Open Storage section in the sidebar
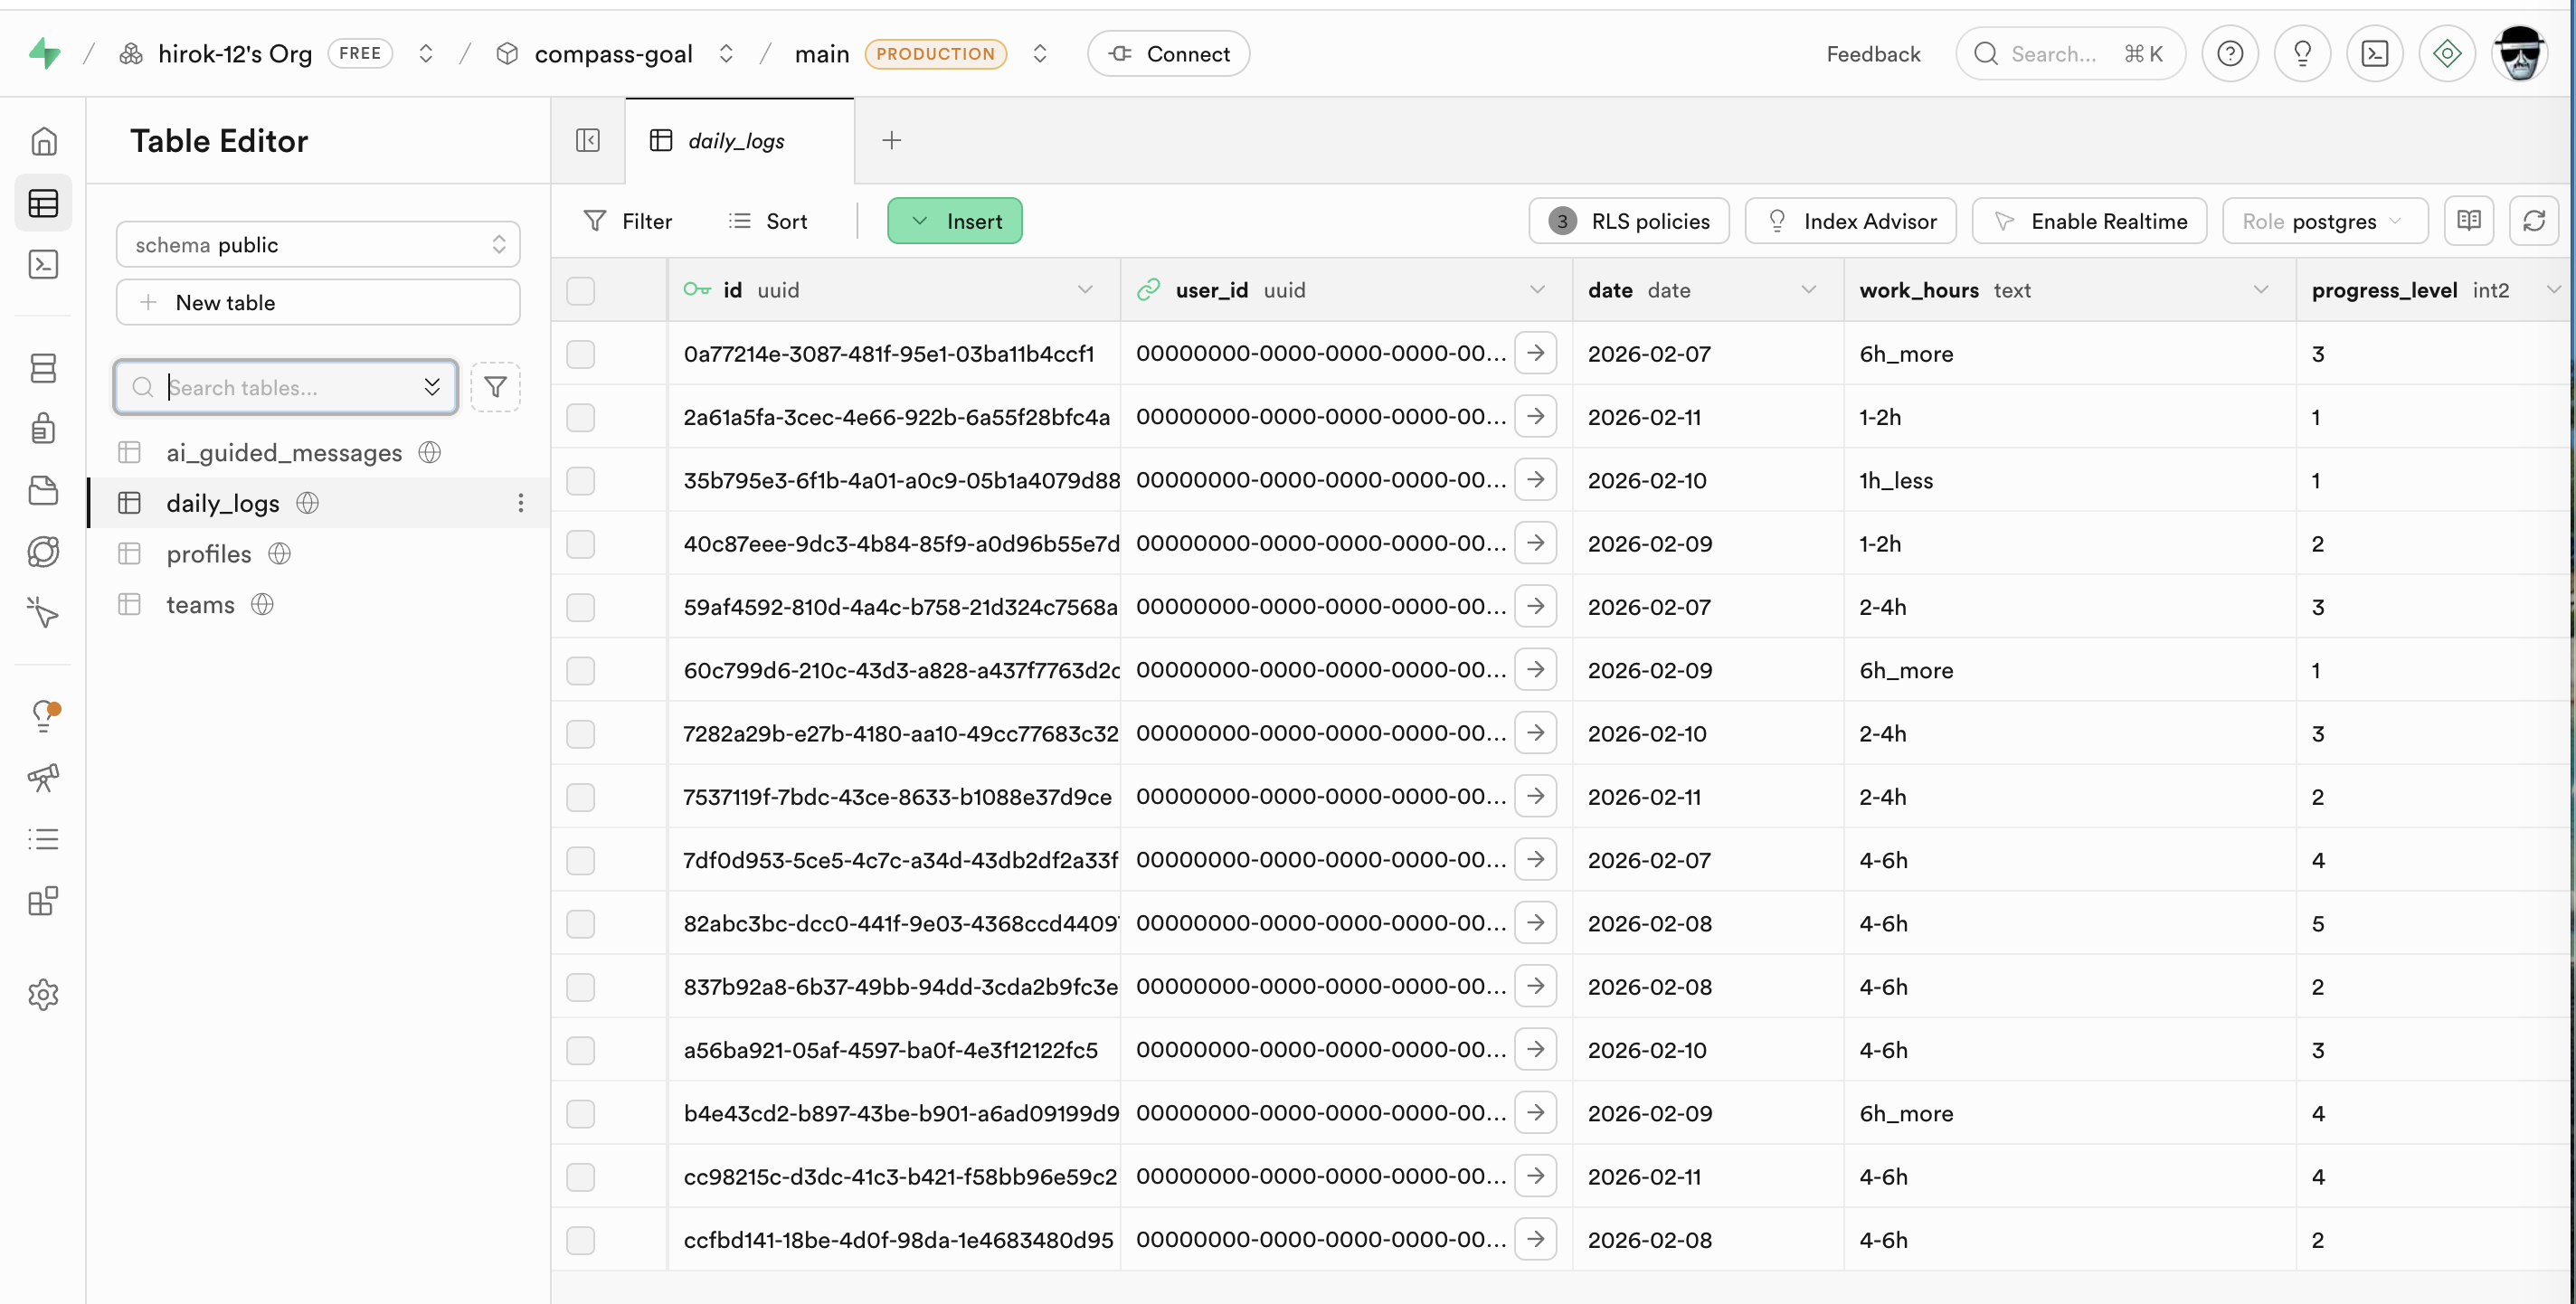The height and width of the screenshot is (1304, 2576). pyautogui.click(x=43, y=490)
